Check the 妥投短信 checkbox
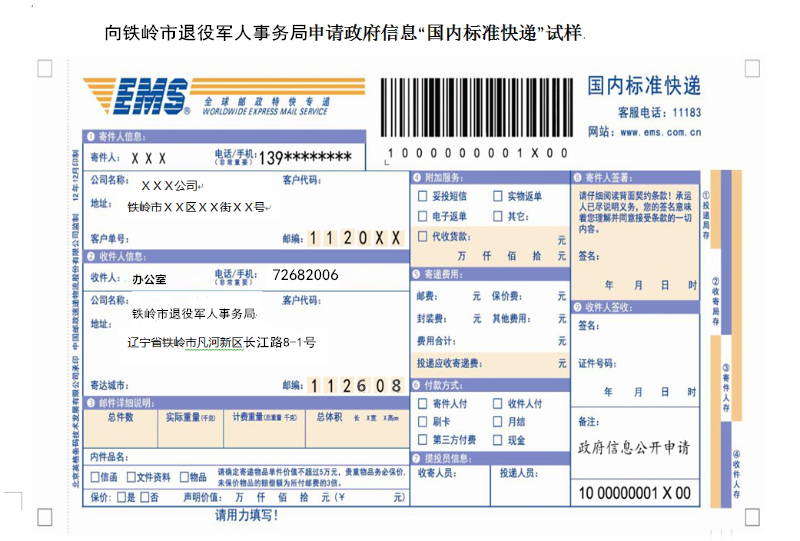Image resolution: width=800 pixels, height=541 pixels. tap(422, 196)
